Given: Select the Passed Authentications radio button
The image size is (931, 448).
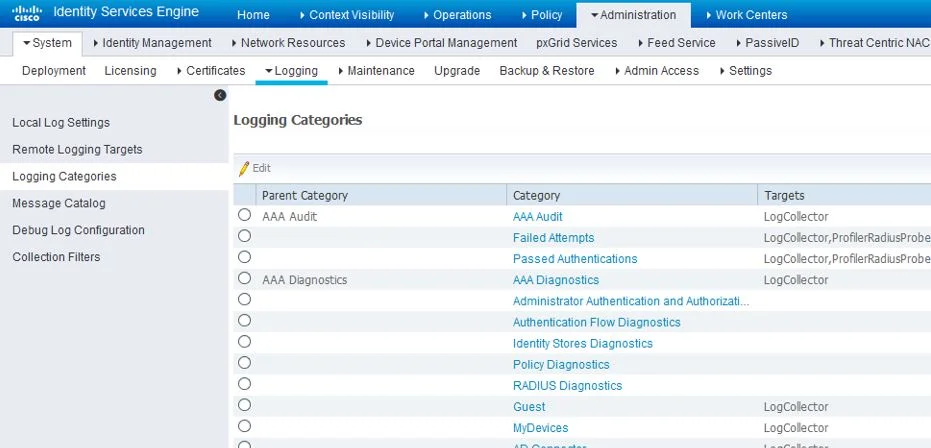Looking at the screenshot, I should point(245,257).
